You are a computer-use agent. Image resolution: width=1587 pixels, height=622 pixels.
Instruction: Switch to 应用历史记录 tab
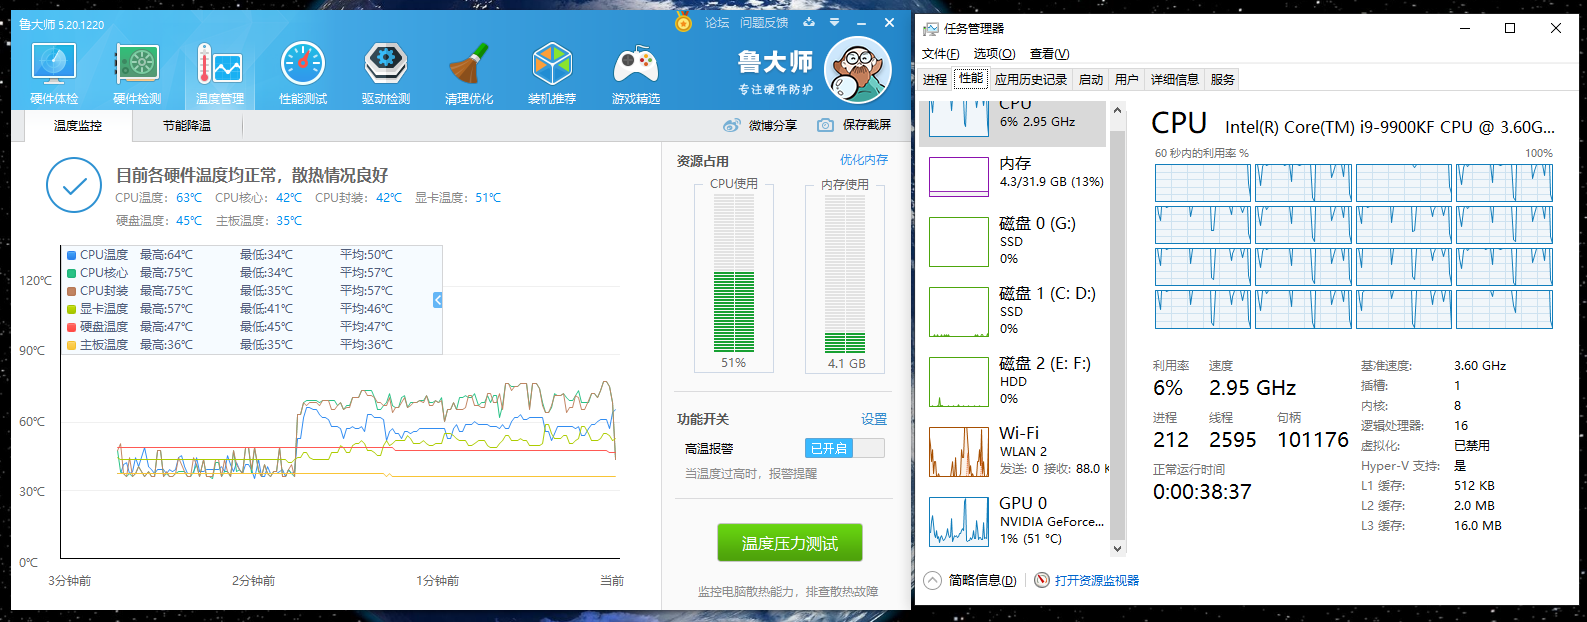(1031, 79)
